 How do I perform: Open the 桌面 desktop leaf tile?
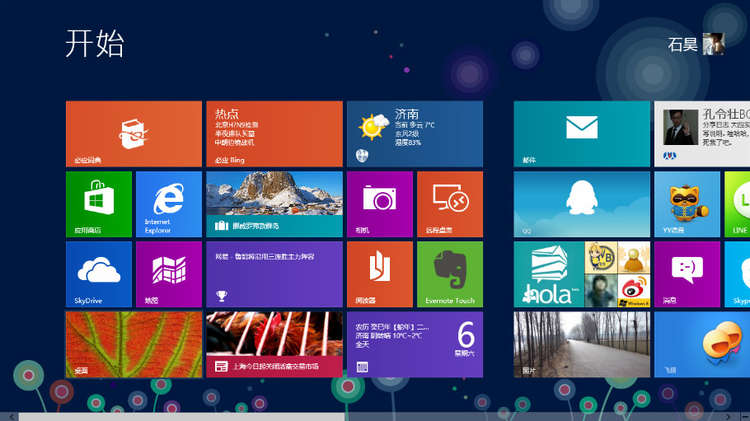coord(134,344)
